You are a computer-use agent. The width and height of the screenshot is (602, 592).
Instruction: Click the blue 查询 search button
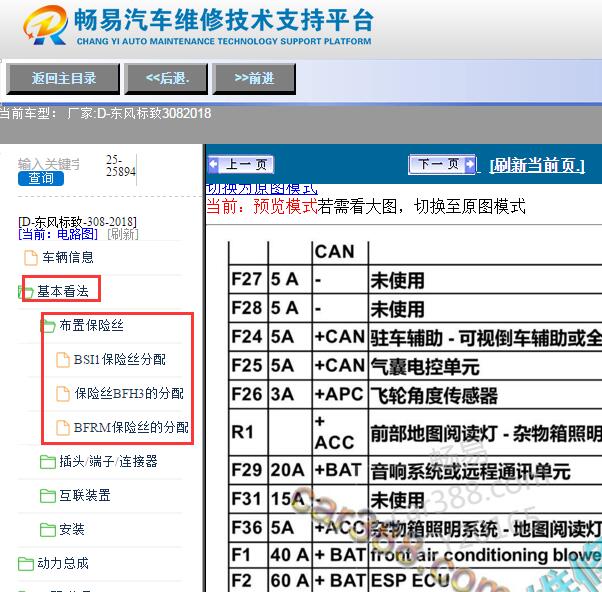(41, 178)
